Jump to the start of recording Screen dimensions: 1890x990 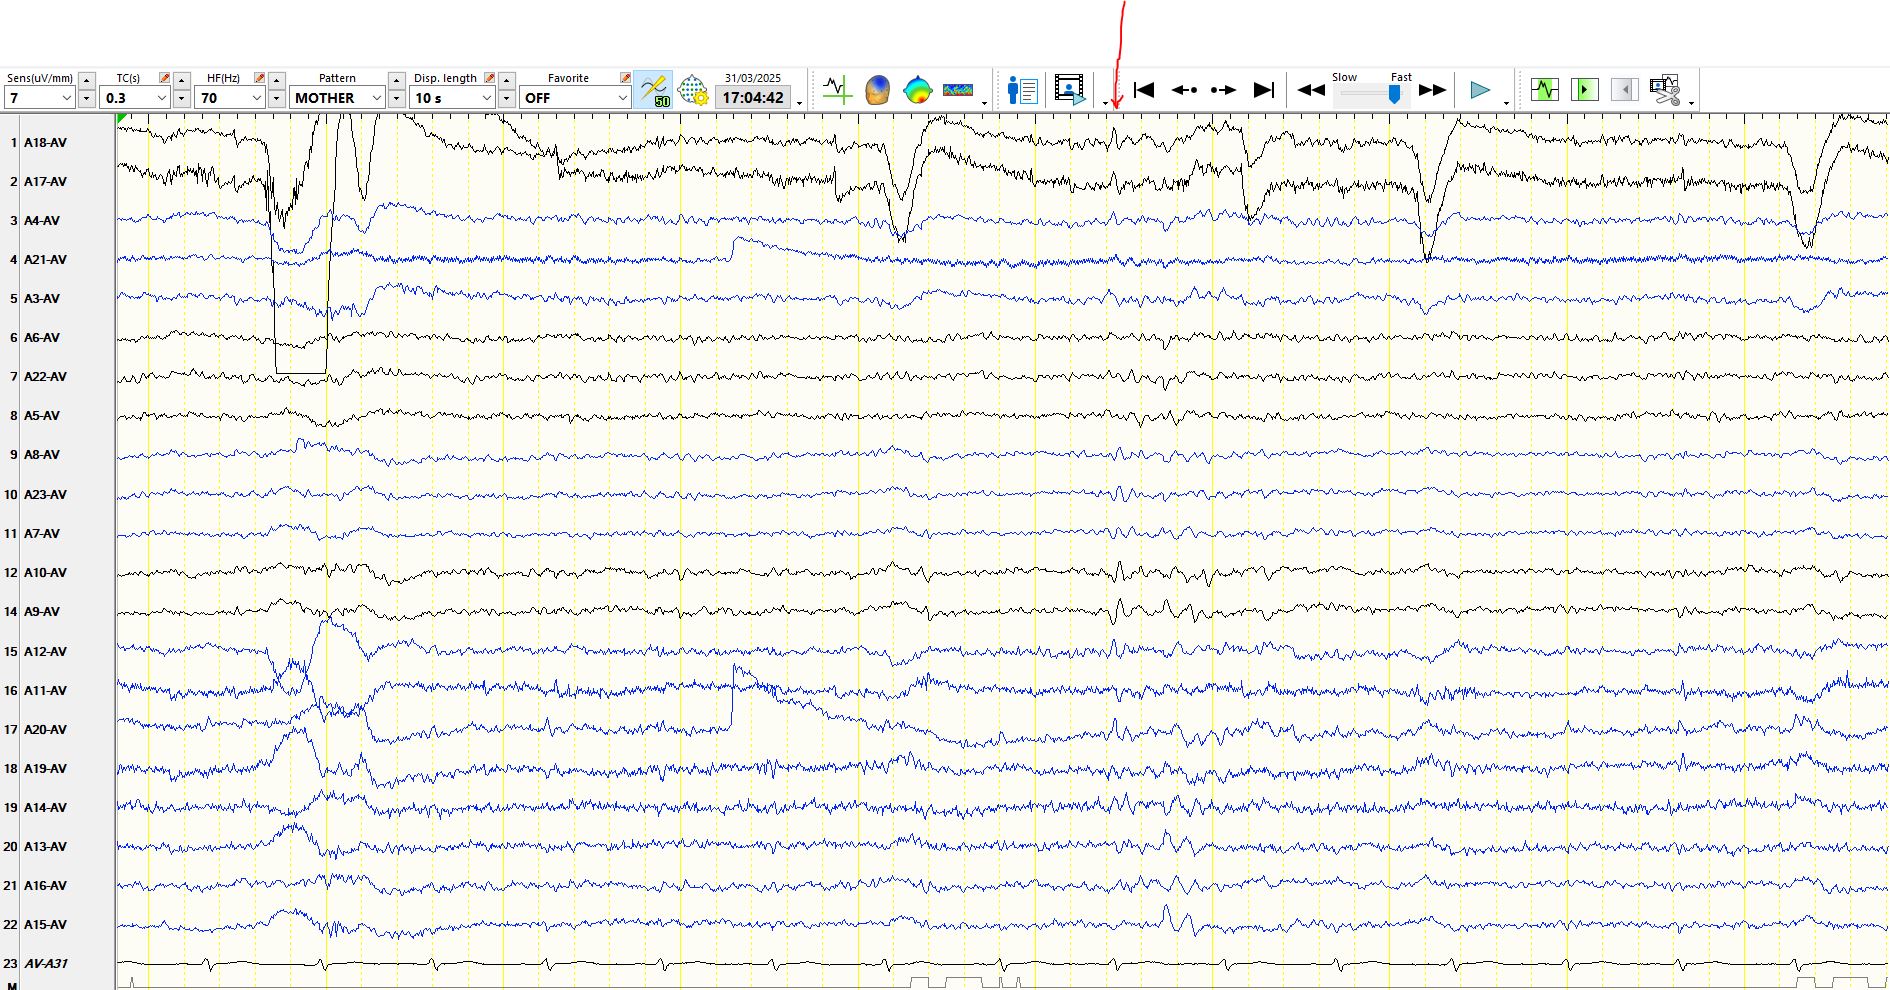pyautogui.click(x=1144, y=90)
